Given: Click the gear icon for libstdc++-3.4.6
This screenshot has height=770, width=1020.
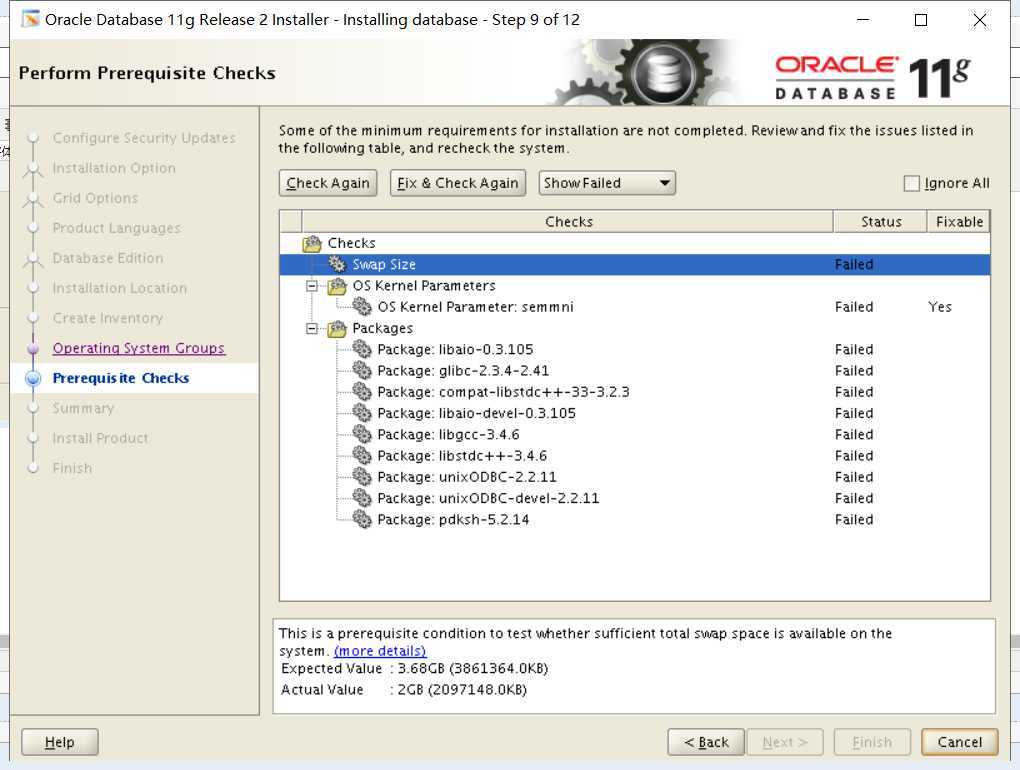Looking at the screenshot, I should (x=362, y=455).
